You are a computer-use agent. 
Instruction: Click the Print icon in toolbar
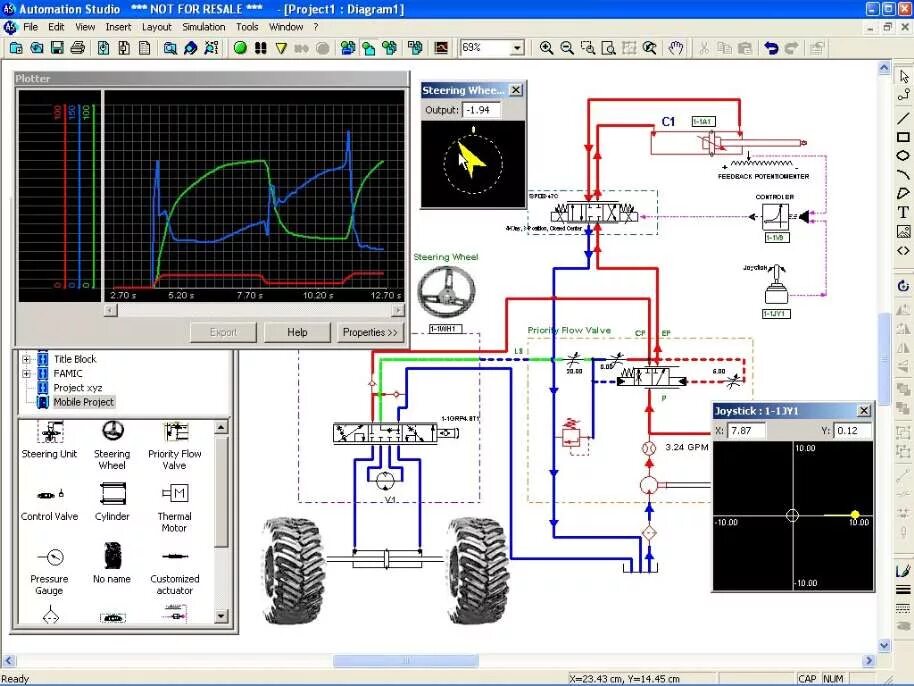point(77,48)
